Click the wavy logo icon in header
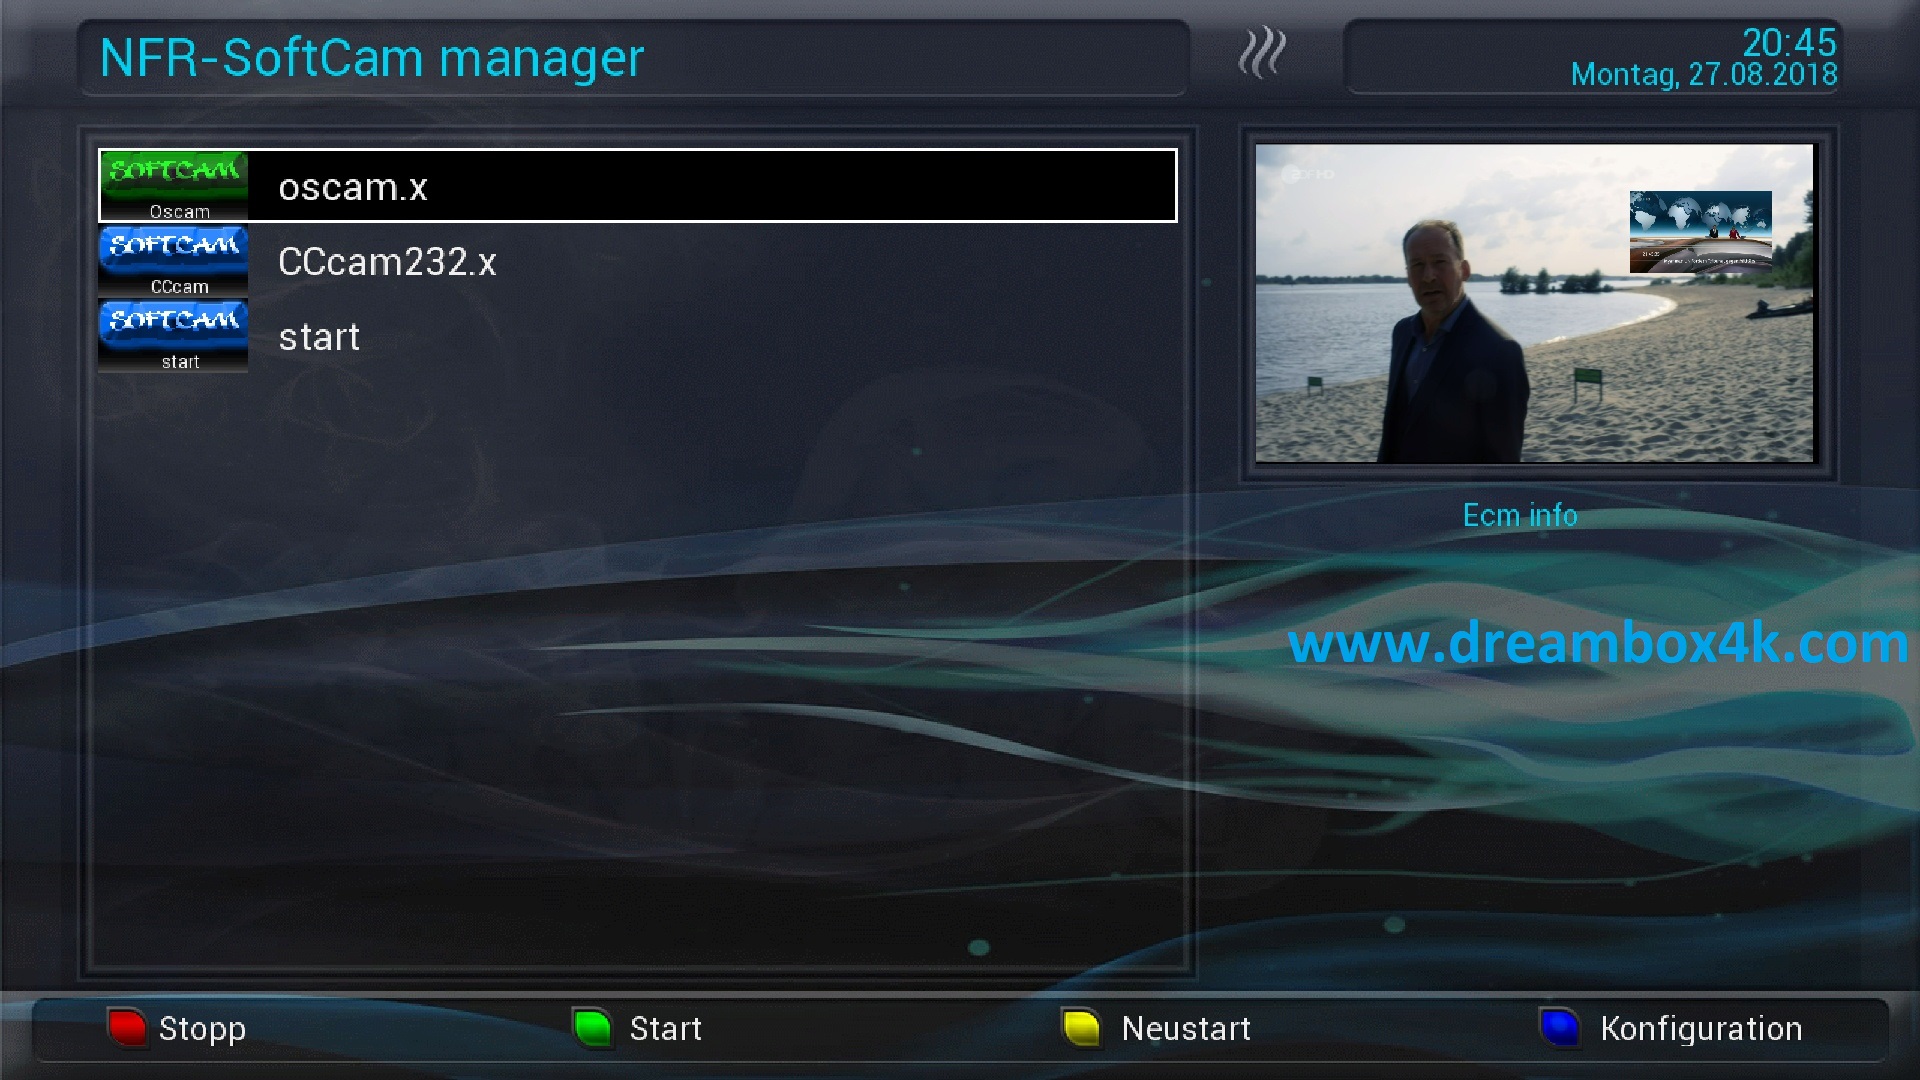Screen dimensions: 1920x1080 coord(1262,53)
